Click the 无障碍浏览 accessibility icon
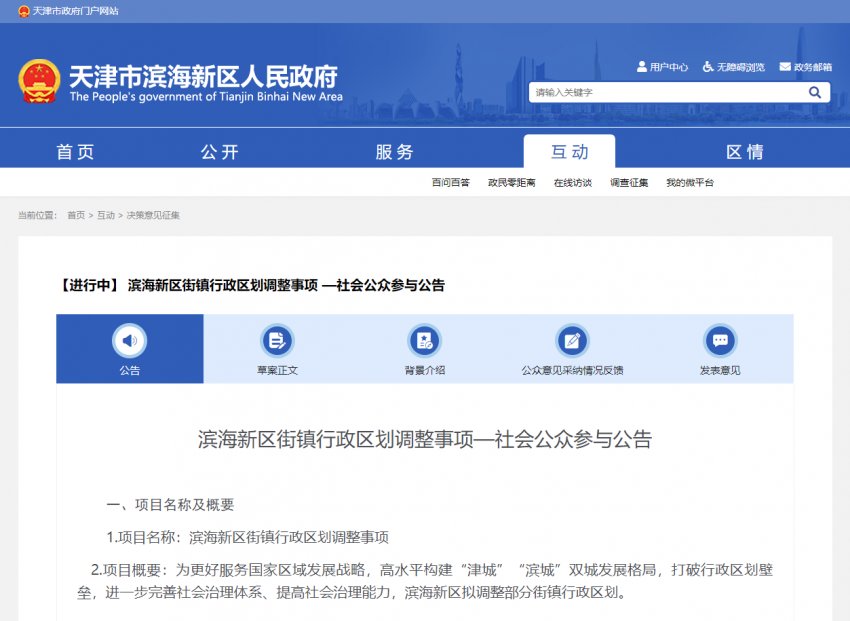Viewport: 850px width, 621px height. pyautogui.click(x=707, y=67)
